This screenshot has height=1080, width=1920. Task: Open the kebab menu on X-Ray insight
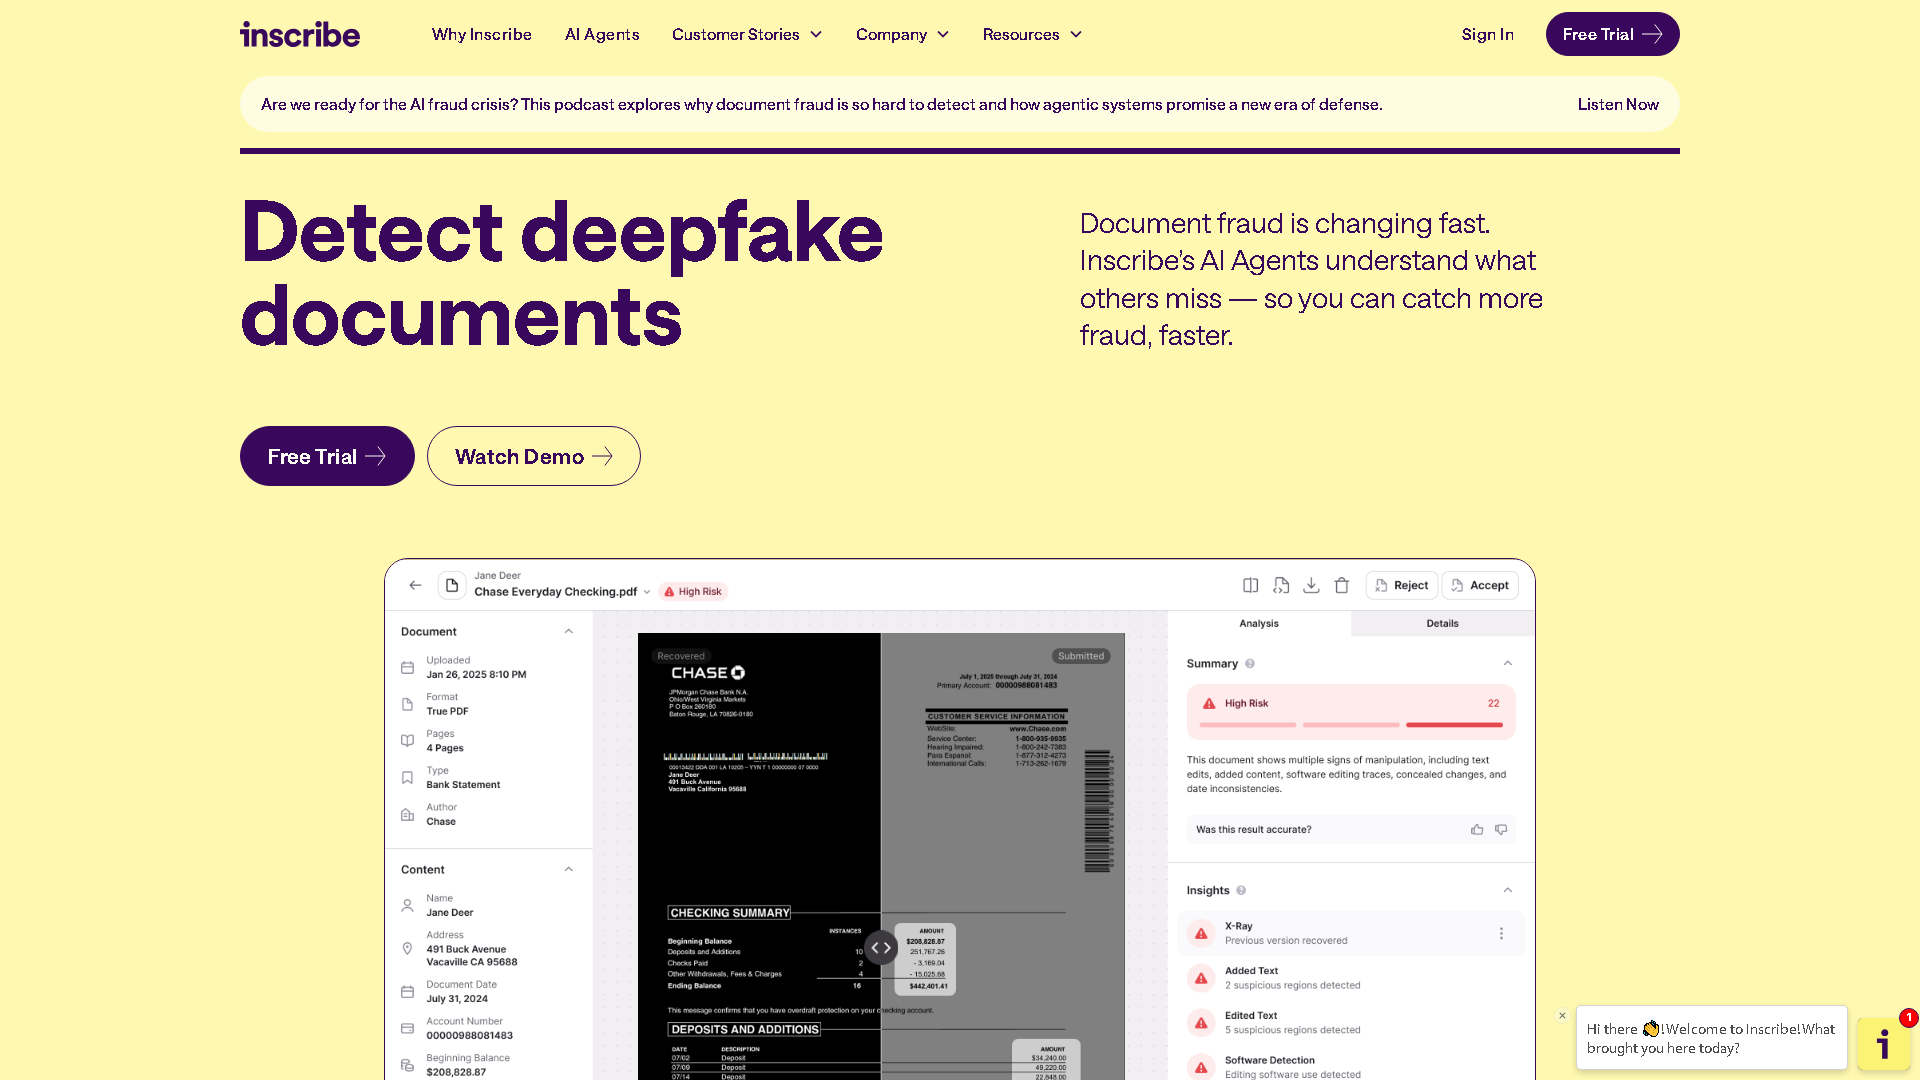click(x=1501, y=932)
